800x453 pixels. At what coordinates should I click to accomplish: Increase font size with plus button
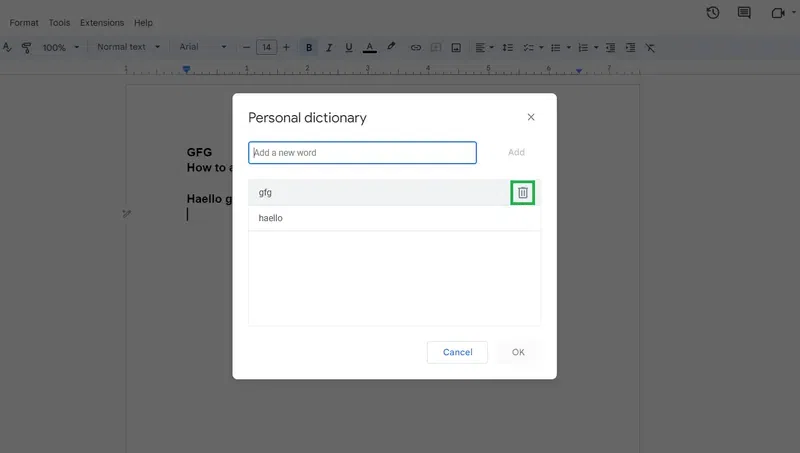click(286, 47)
